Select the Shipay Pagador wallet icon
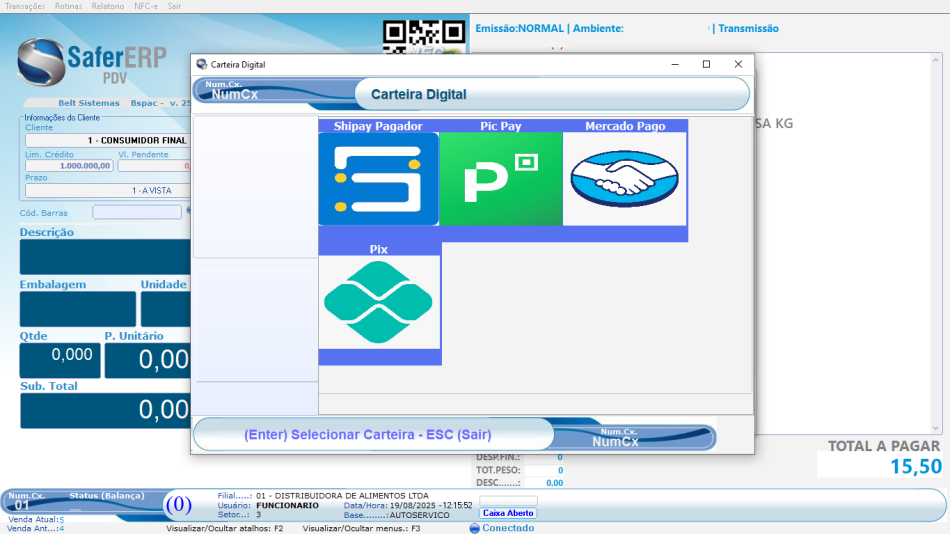Image resolution: width=950 pixels, height=534 pixels. tap(378, 178)
